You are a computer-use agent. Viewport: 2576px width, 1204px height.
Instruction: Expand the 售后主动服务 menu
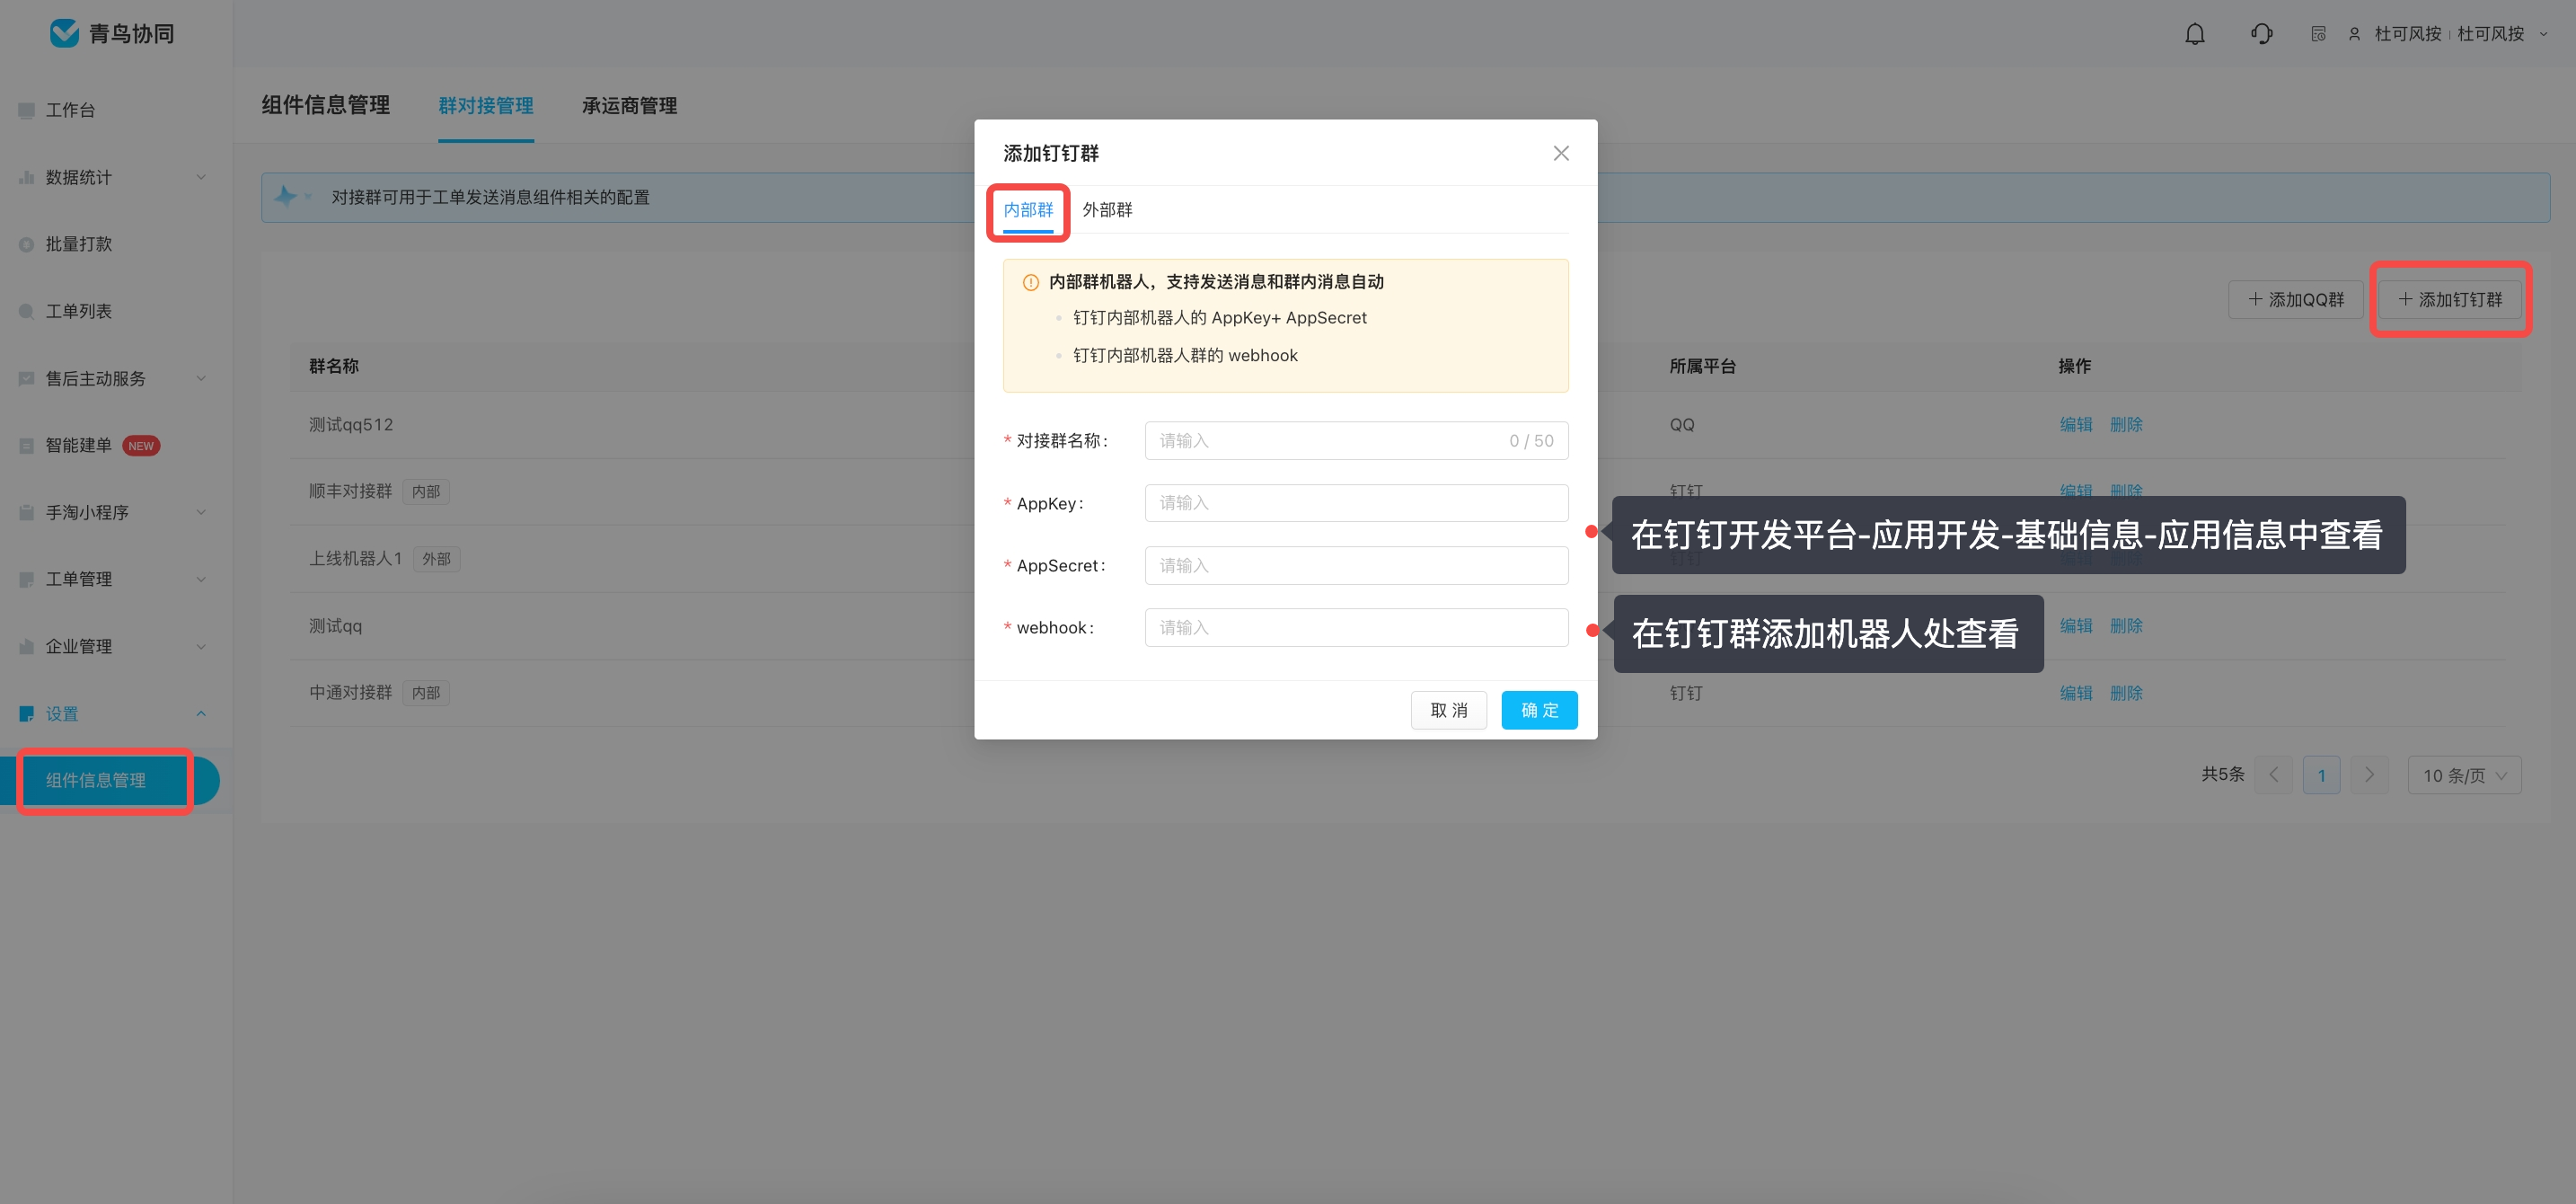pyautogui.click(x=201, y=379)
